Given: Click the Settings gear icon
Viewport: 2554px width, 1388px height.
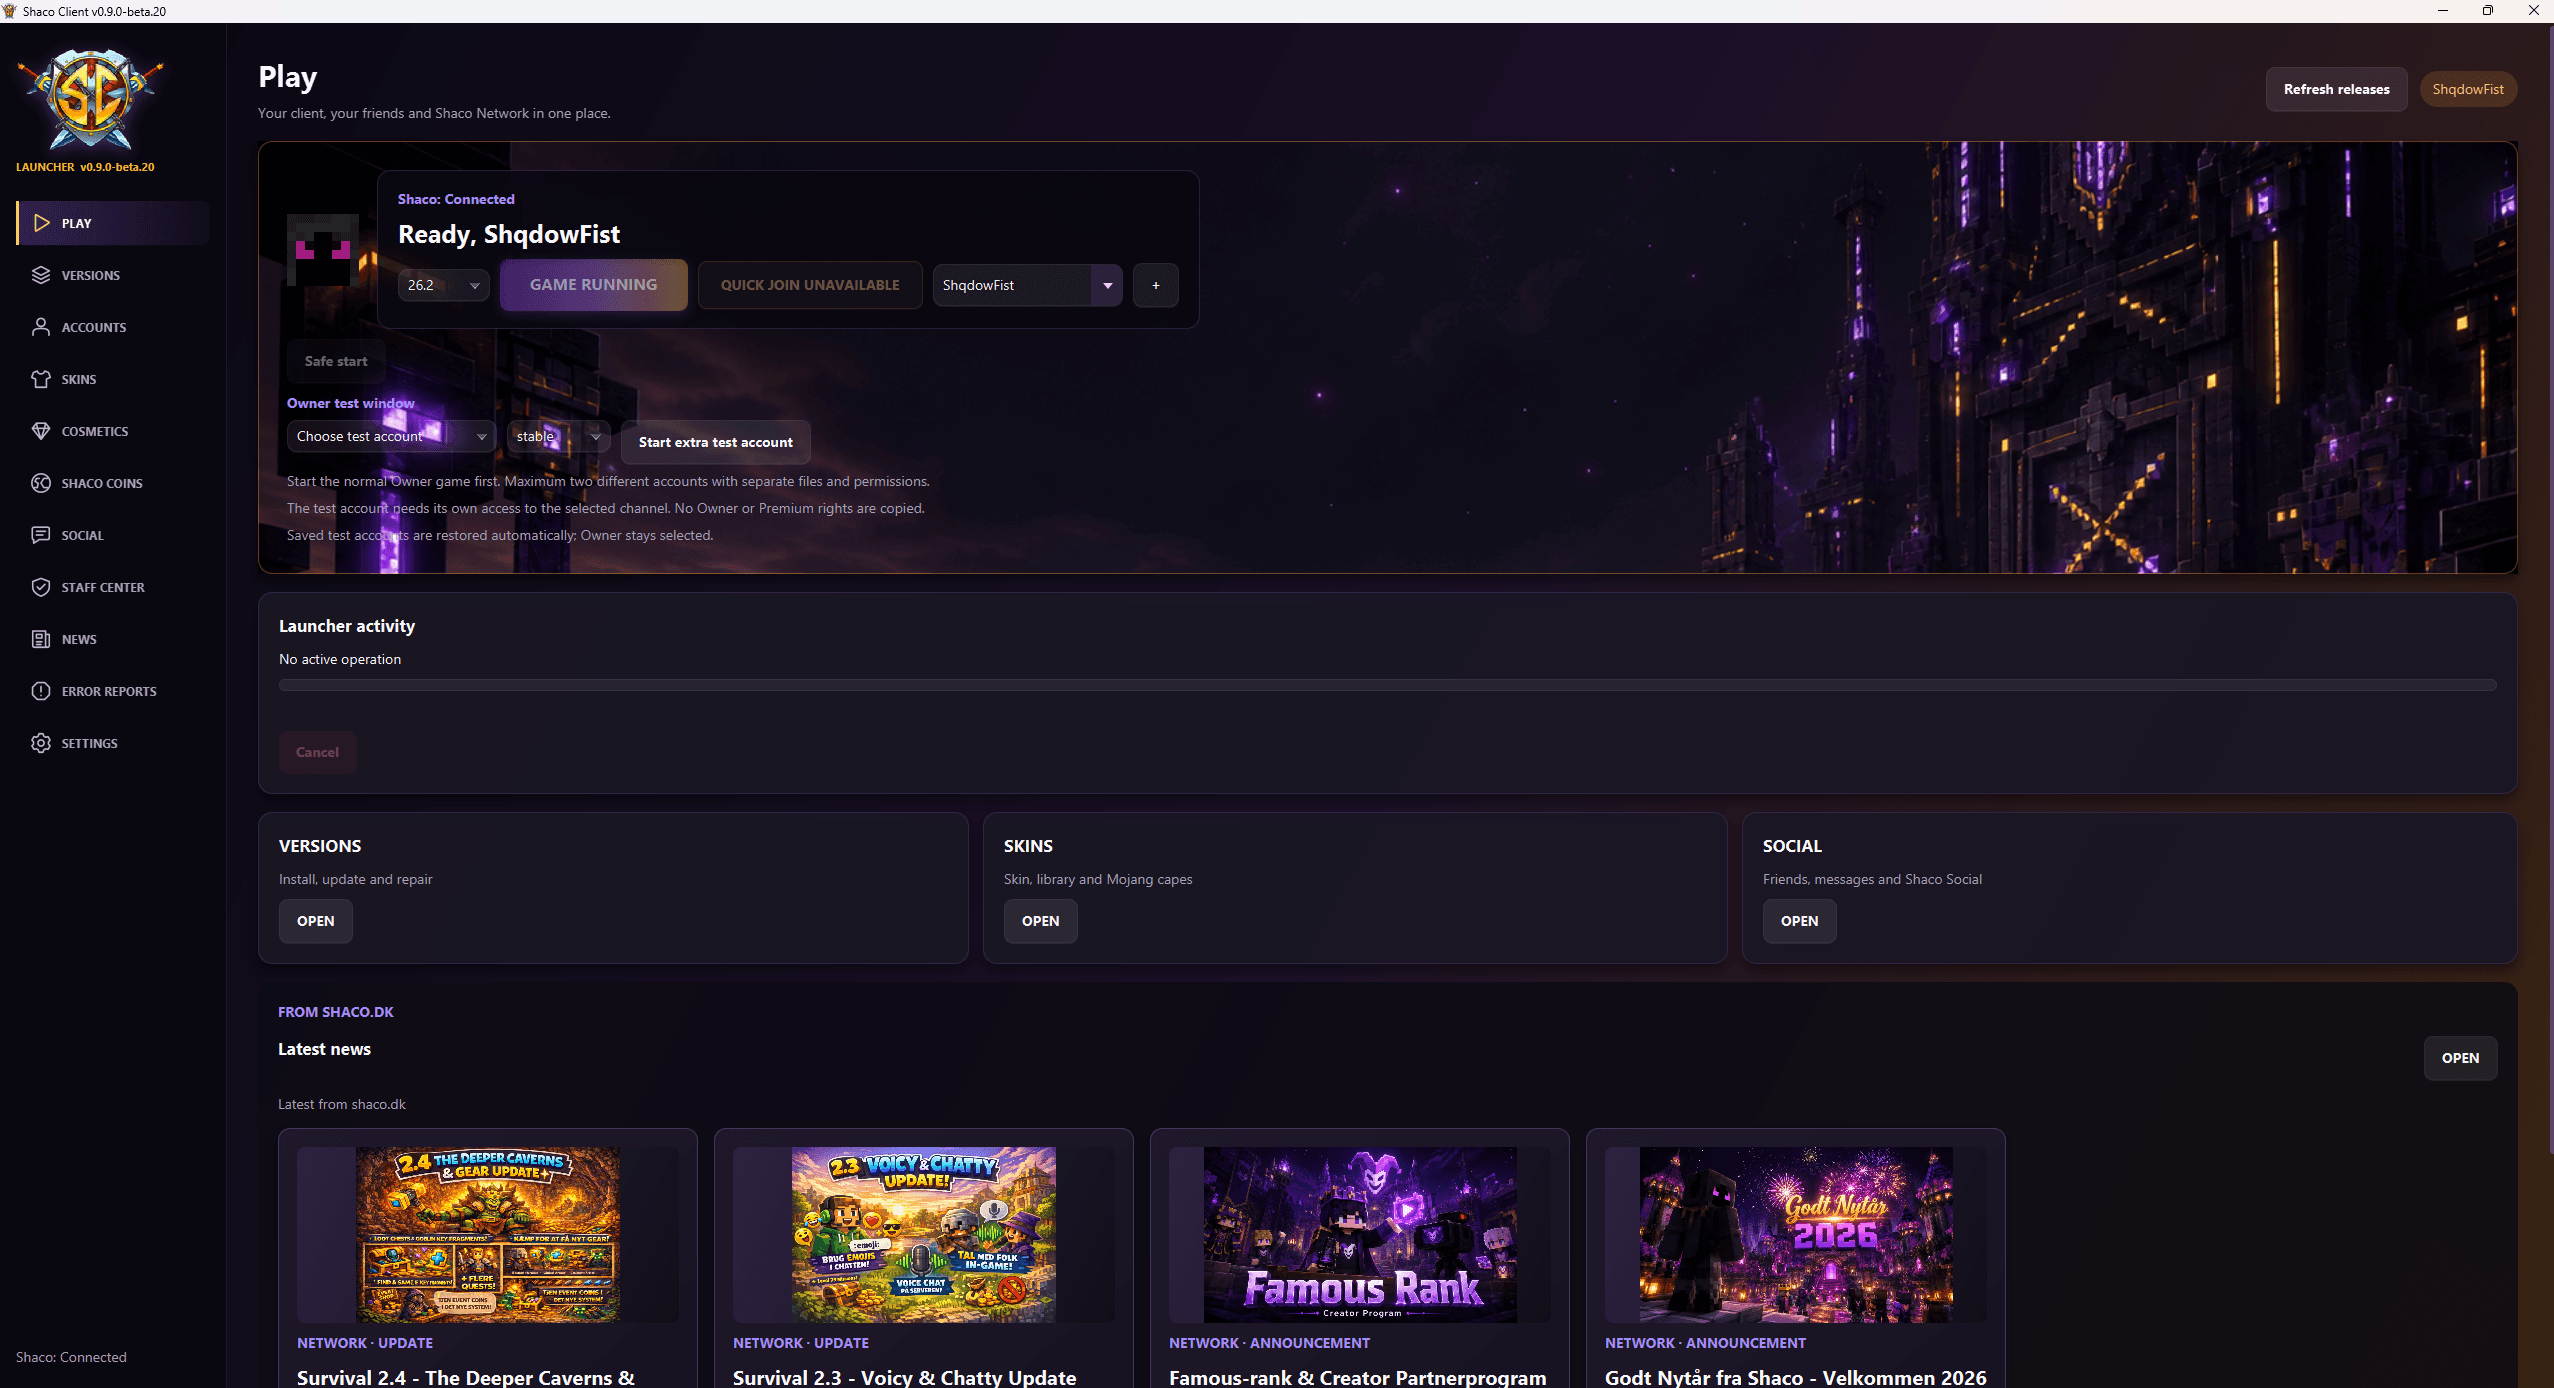Looking at the screenshot, I should (x=41, y=743).
